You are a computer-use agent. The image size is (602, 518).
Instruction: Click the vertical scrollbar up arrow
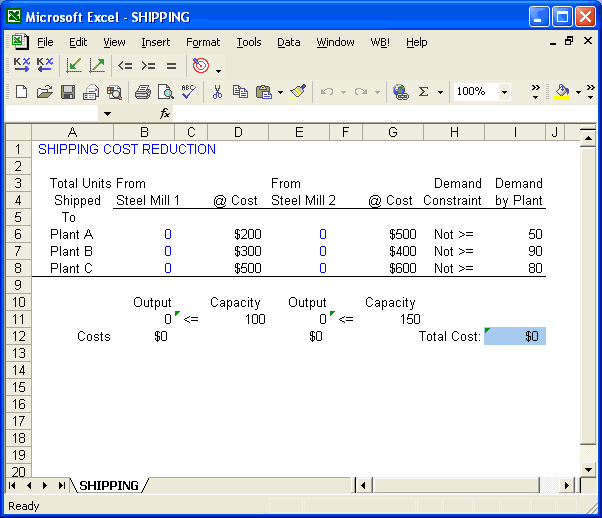pos(588,138)
